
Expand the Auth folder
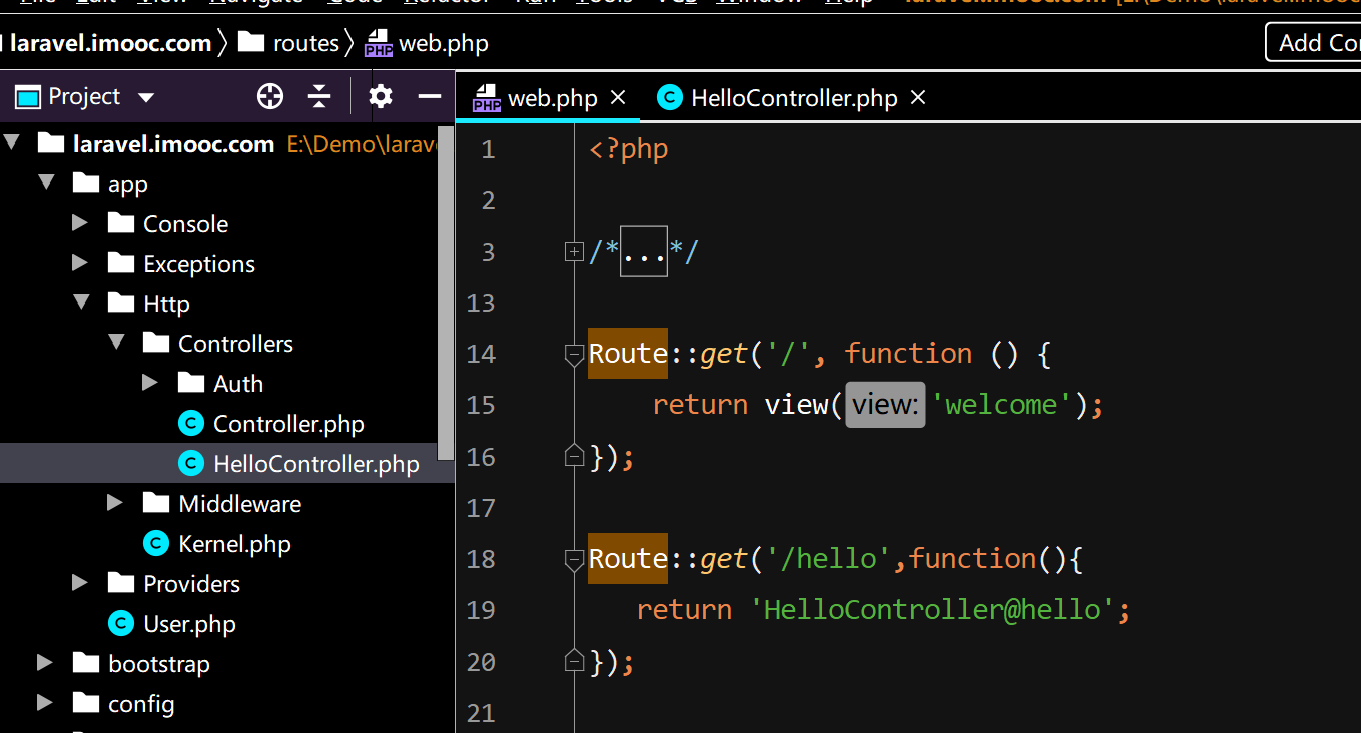pos(150,383)
